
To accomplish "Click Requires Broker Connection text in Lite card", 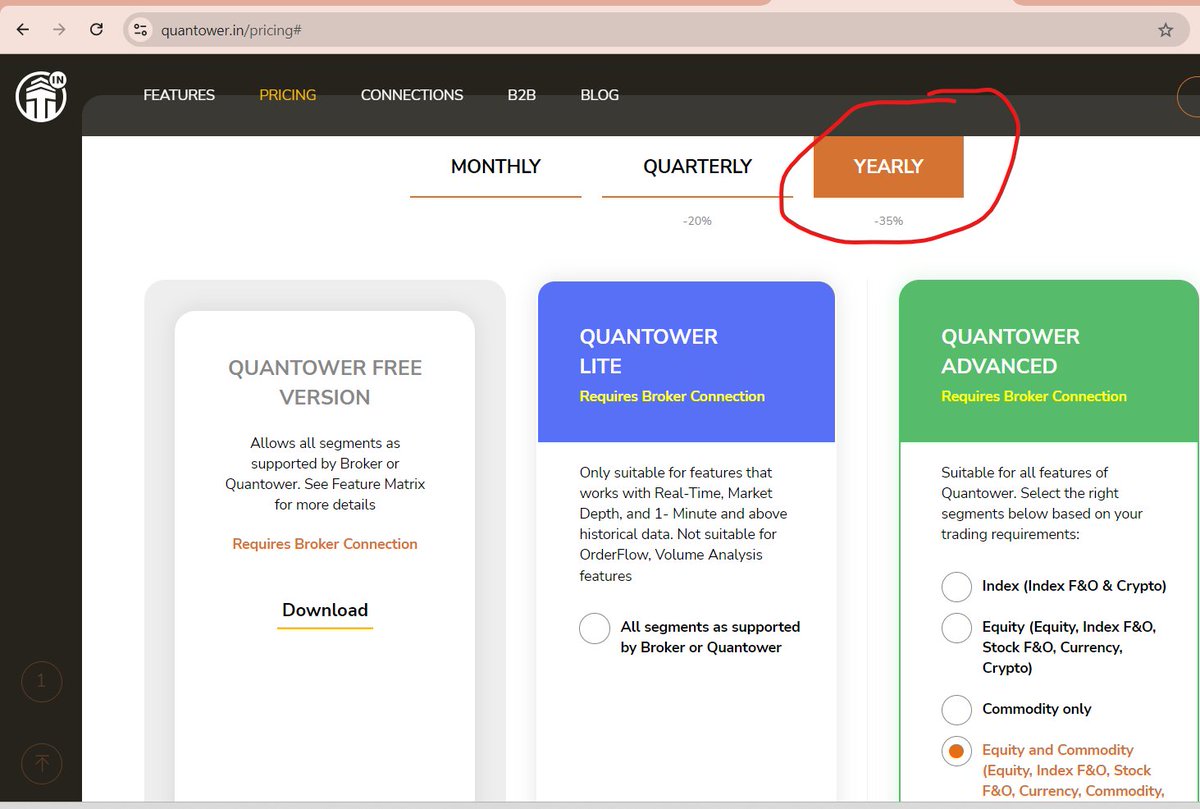I will pyautogui.click(x=672, y=396).
